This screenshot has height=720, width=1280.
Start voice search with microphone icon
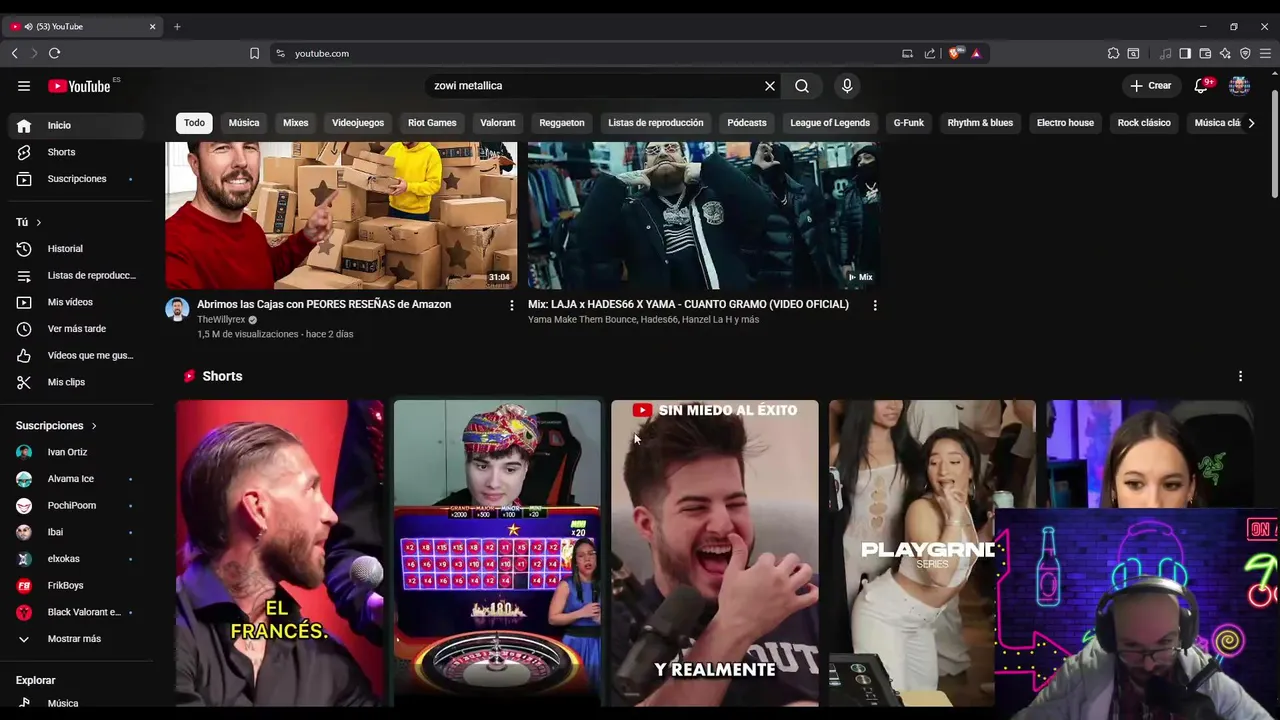[847, 86]
